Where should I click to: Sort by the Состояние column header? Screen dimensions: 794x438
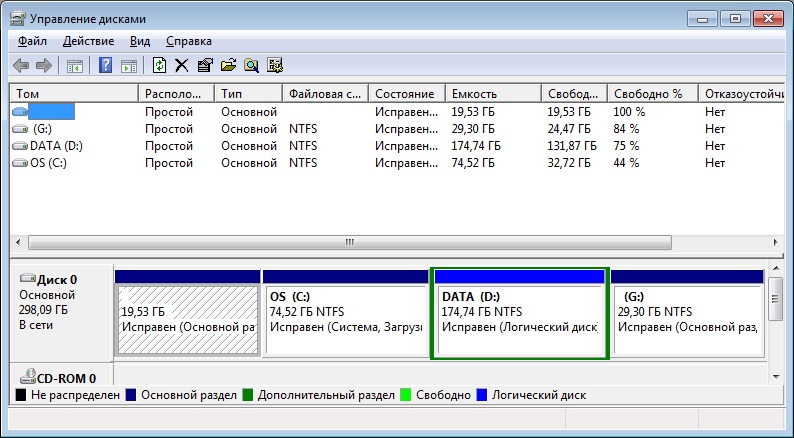point(407,94)
